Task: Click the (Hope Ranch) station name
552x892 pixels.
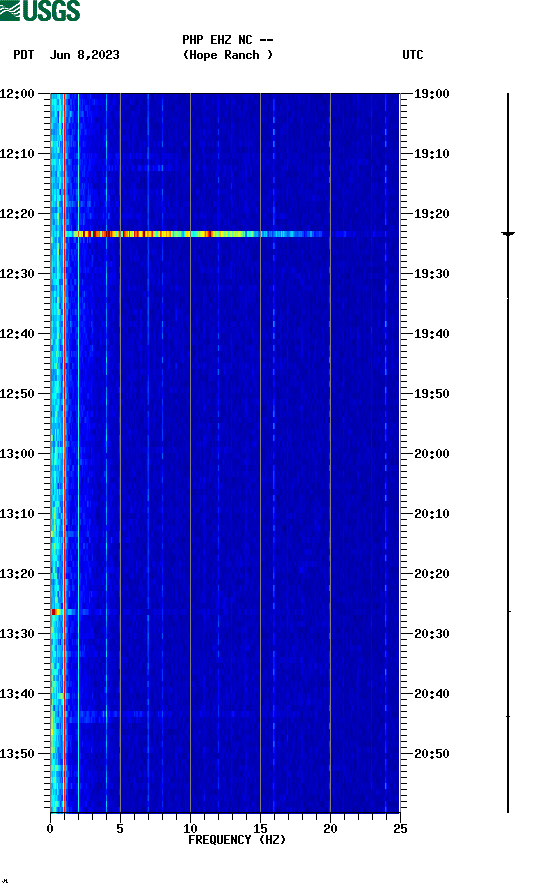Action: pos(228,55)
